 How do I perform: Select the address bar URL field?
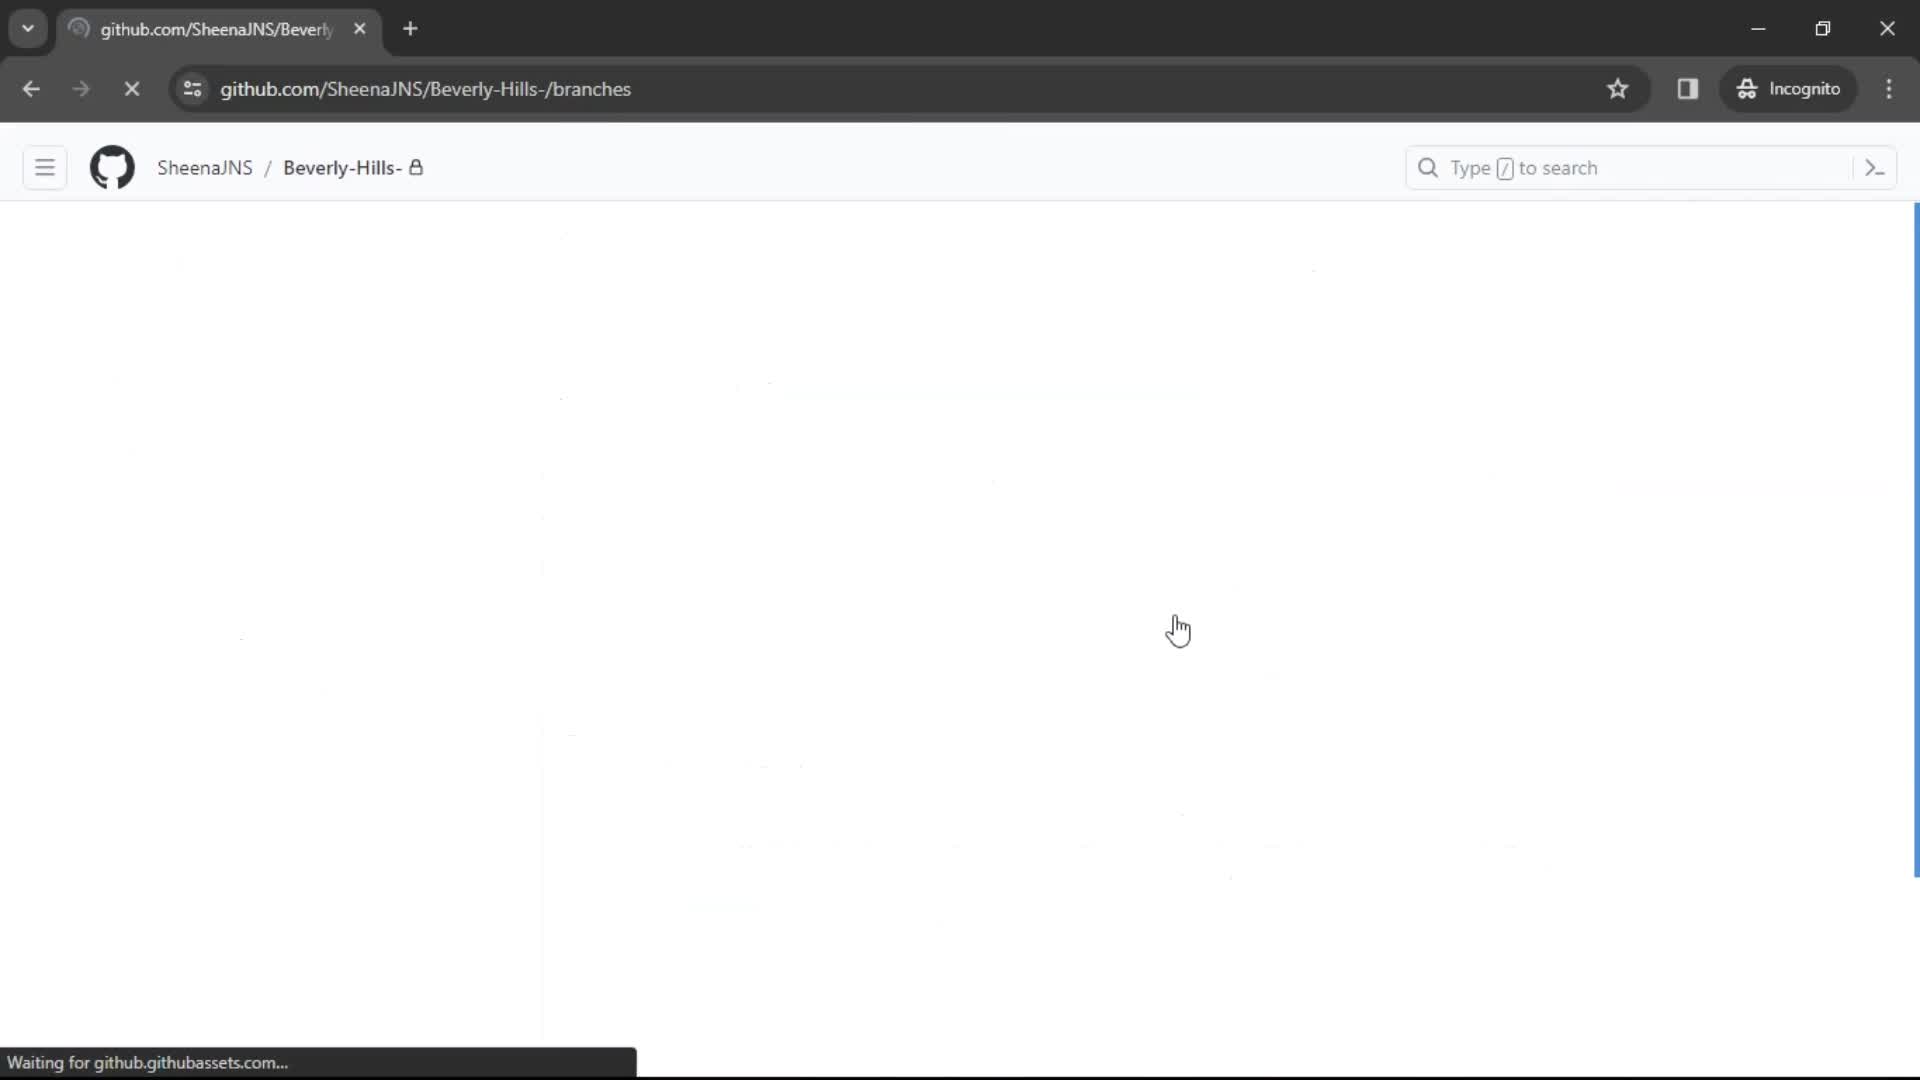(425, 88)
